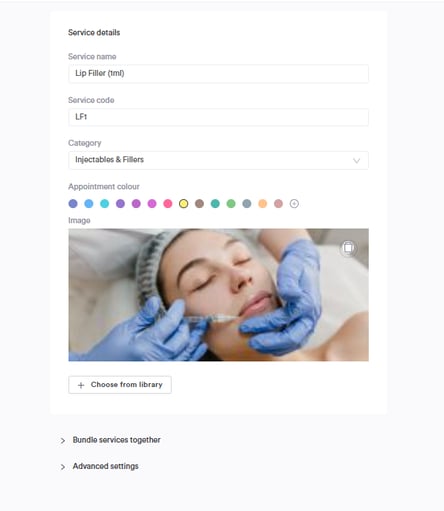Screen dimensions: 444x511
Task: Click the plus icon in Choose from library
Action: (x=81, y=385)
